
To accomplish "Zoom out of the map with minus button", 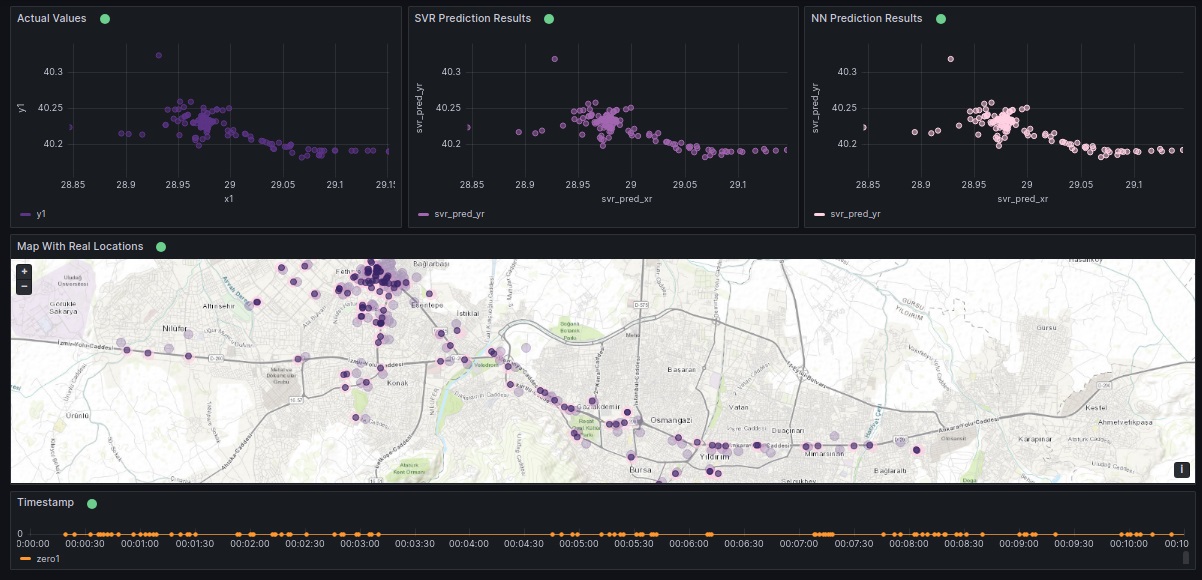I will 24,286.
